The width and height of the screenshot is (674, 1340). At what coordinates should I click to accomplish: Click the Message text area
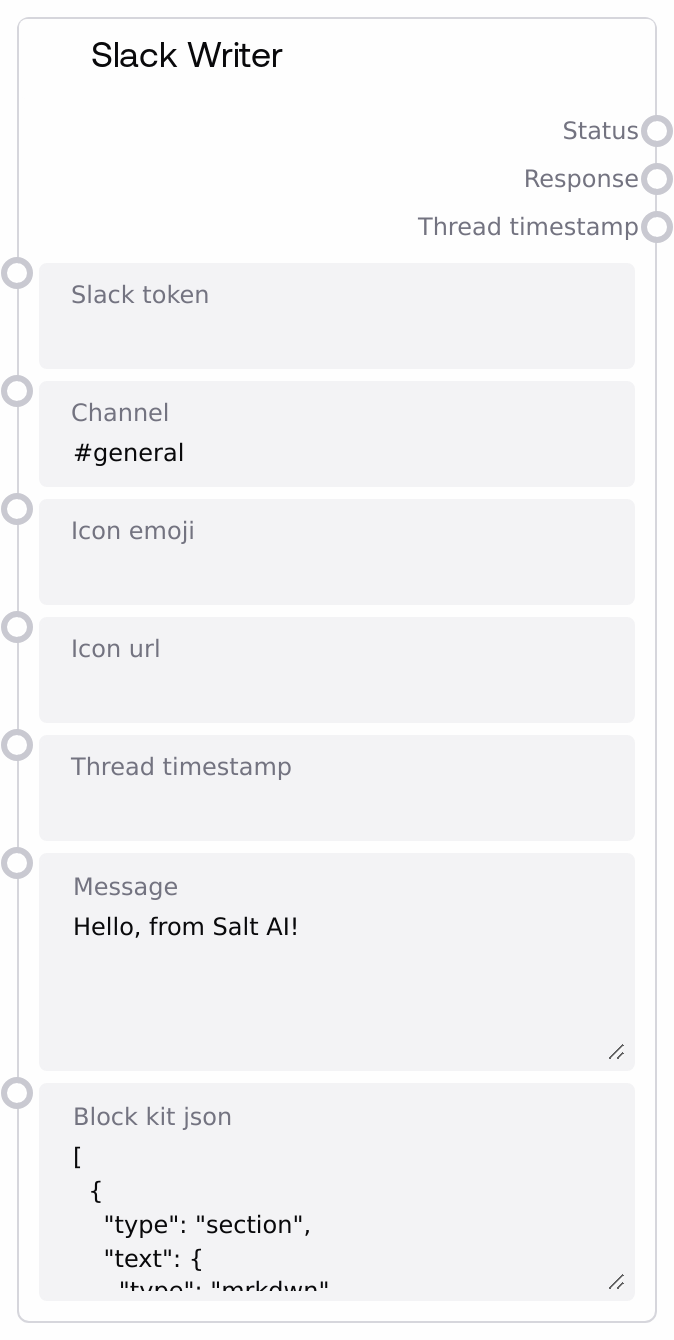(x=336, y=980)
